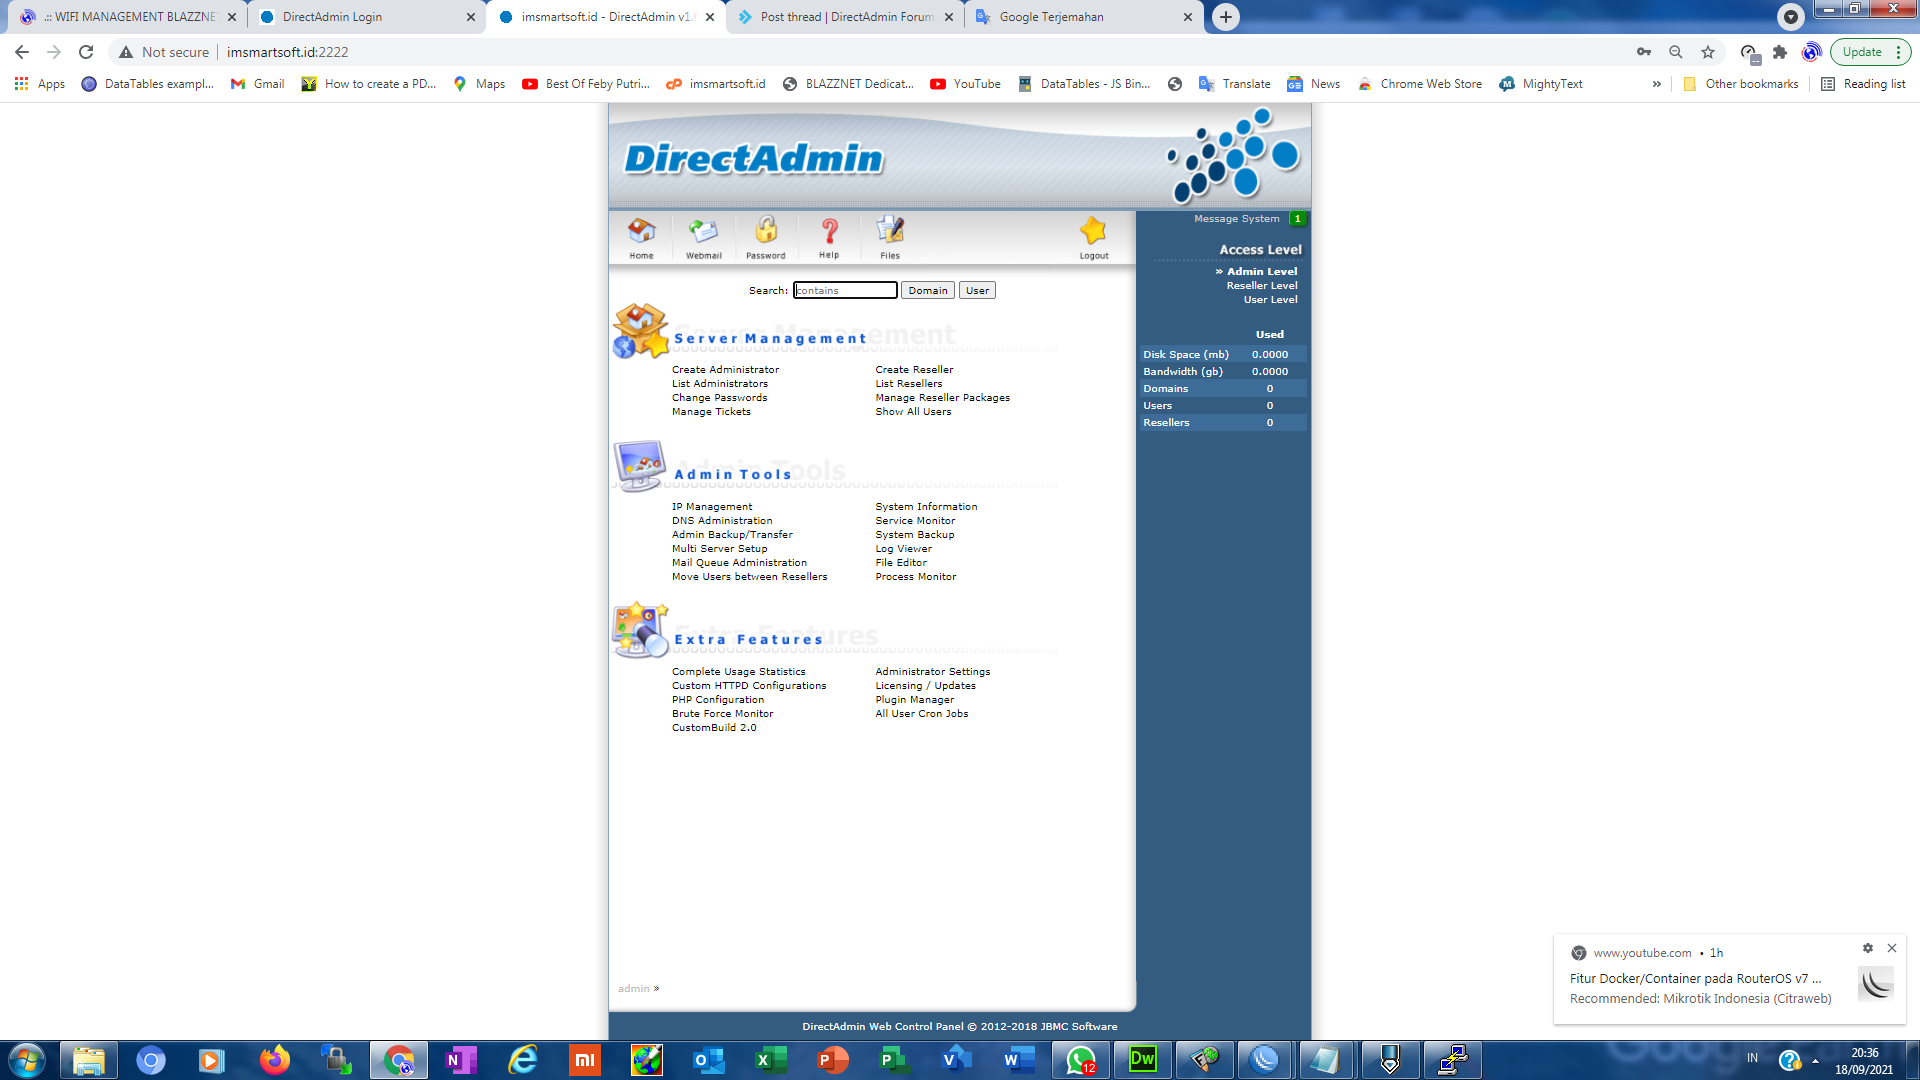Viewport: 1920px width, 1080px height.
Task: Open IP Management link
Action: (x=712, y=507)
